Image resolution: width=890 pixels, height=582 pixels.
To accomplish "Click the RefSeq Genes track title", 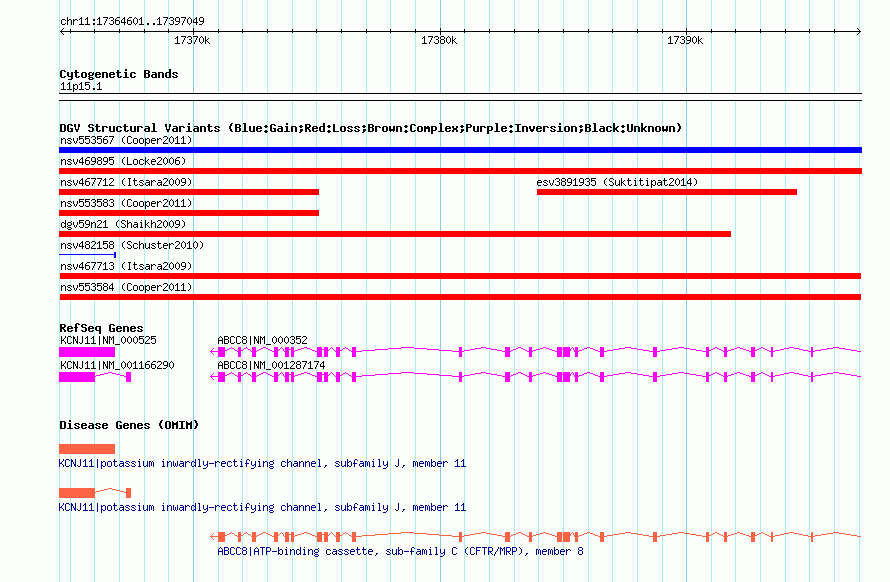I will point(101,328).
